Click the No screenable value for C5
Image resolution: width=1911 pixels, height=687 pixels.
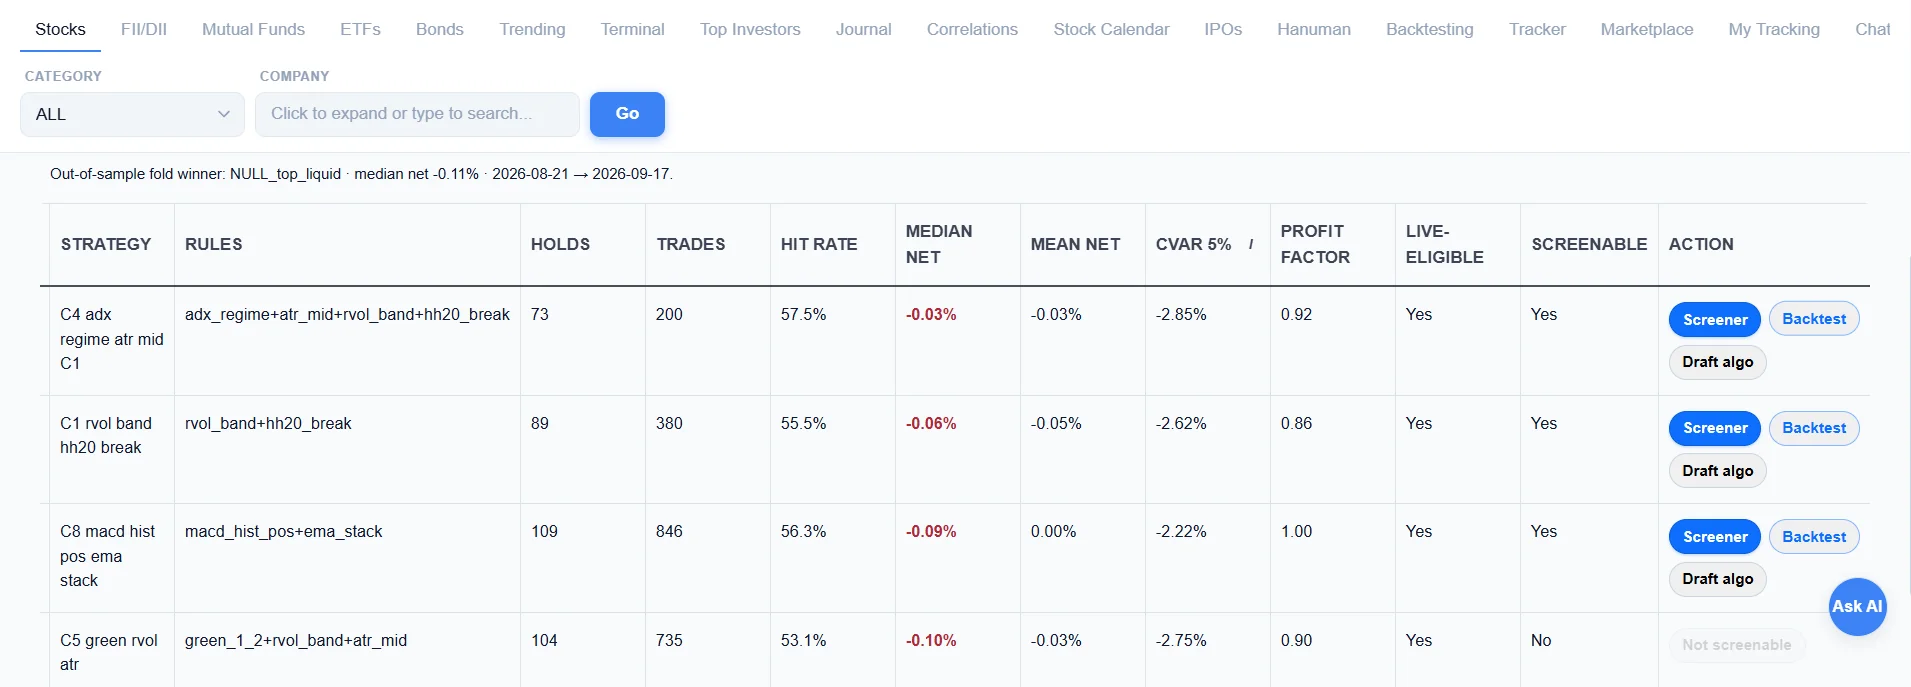(1541, 640)
